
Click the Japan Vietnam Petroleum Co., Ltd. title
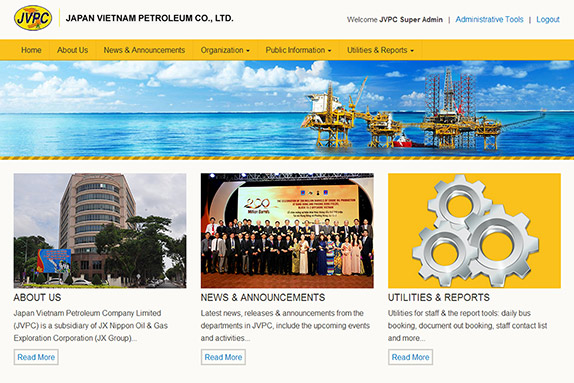(149, 18)
